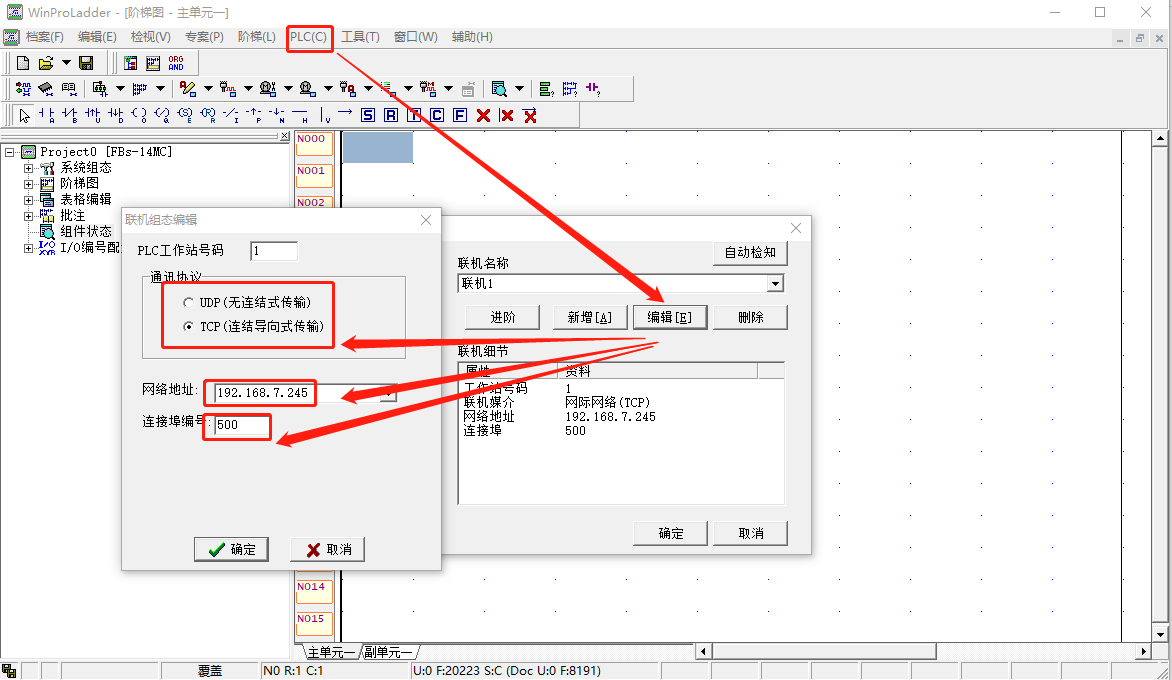The width and height of the screenshot is (1172, 680).
Task: Open the 档案(F) menu
Action: click(x=44, y=37)
